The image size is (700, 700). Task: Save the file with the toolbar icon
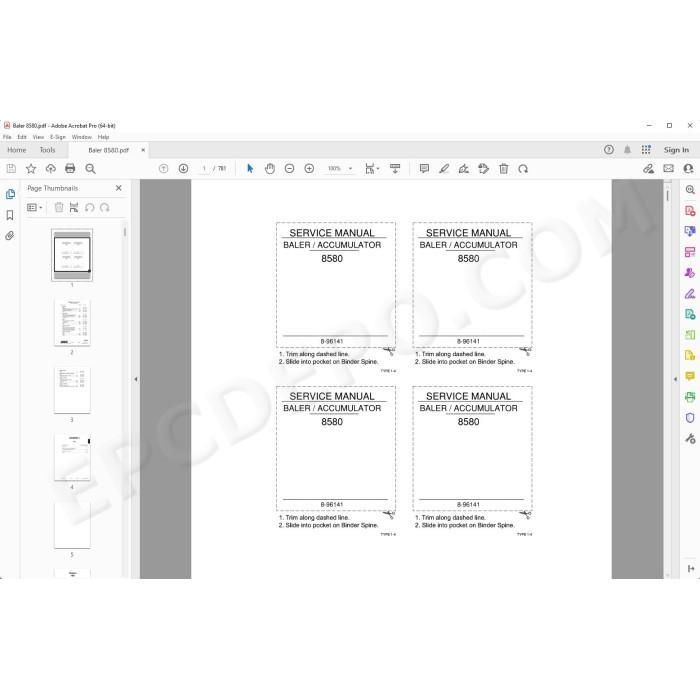[11, 169]
